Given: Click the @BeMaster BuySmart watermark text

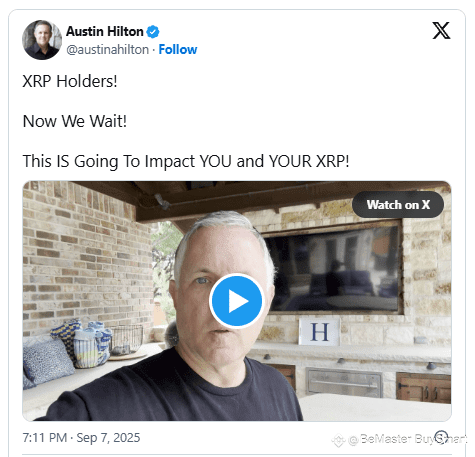Looking at the screenshot, I should click(407, 439).
